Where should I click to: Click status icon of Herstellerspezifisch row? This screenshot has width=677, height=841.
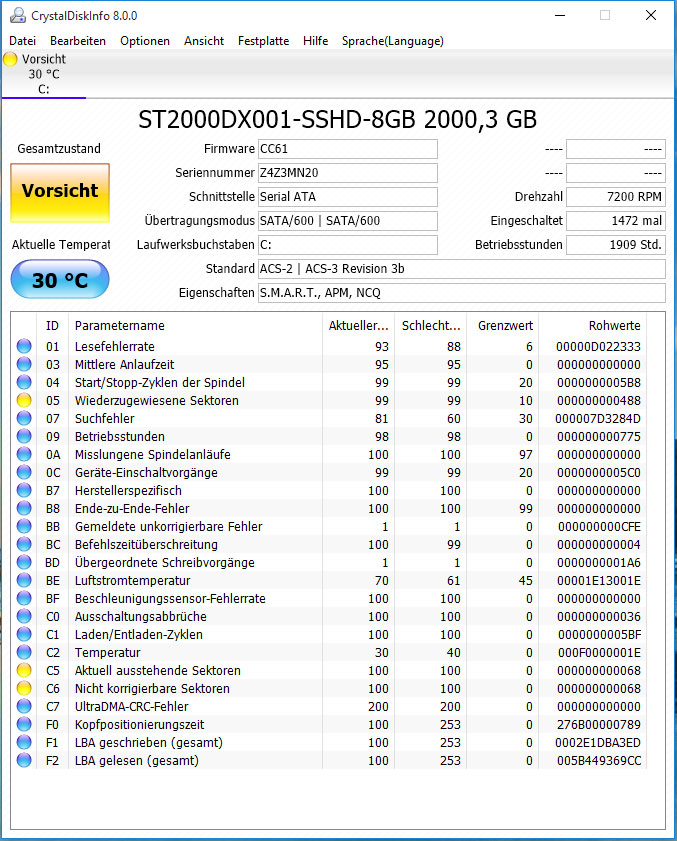pos(24,490)
